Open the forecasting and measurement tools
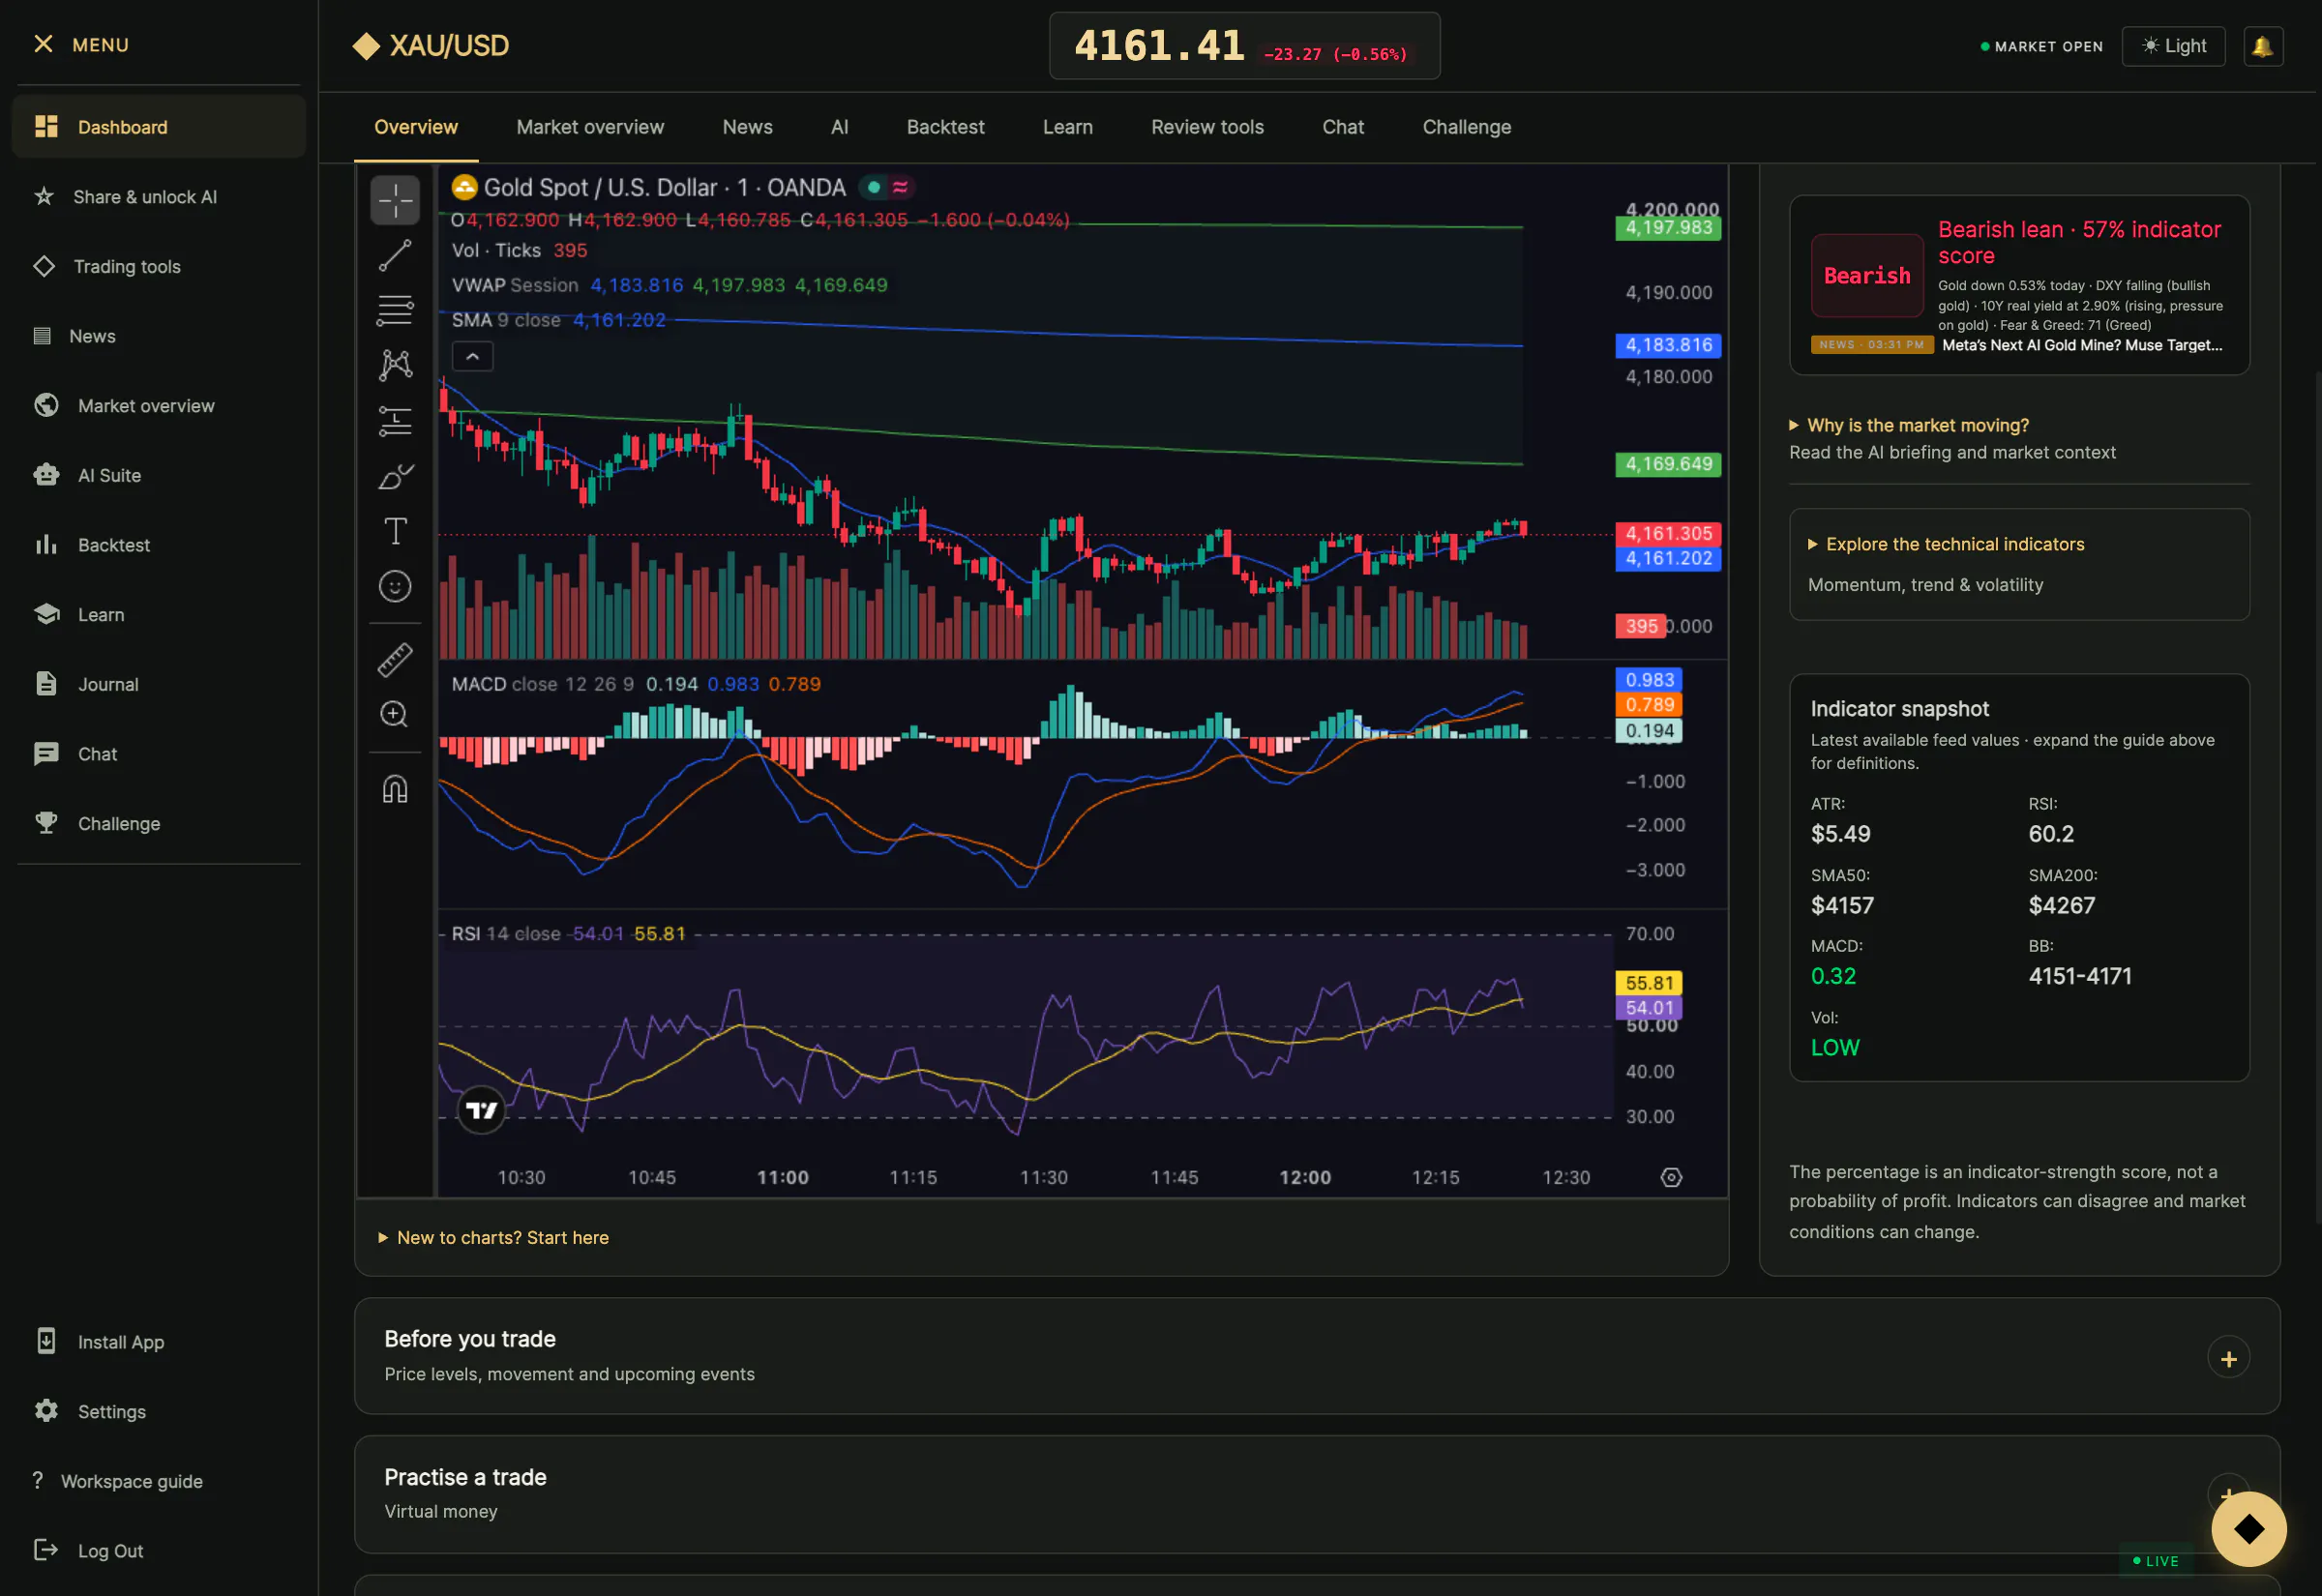 [x=395, y=421]
